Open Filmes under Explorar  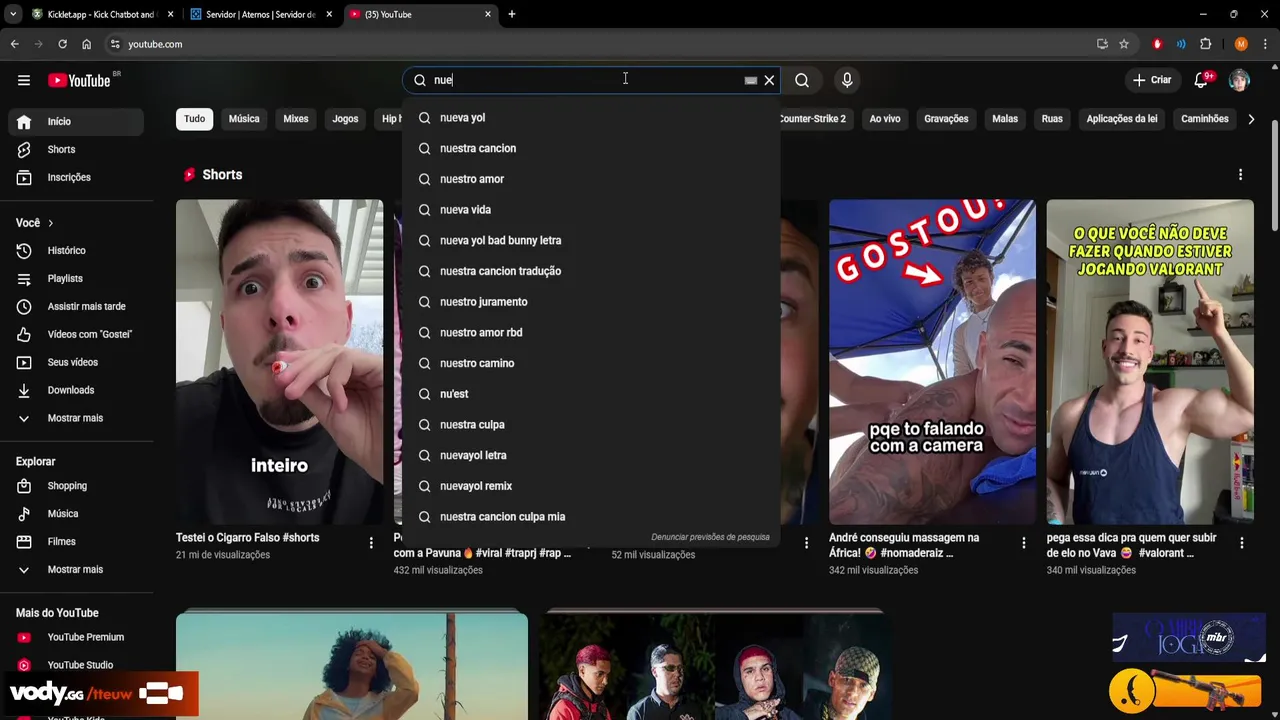(76, 542)
